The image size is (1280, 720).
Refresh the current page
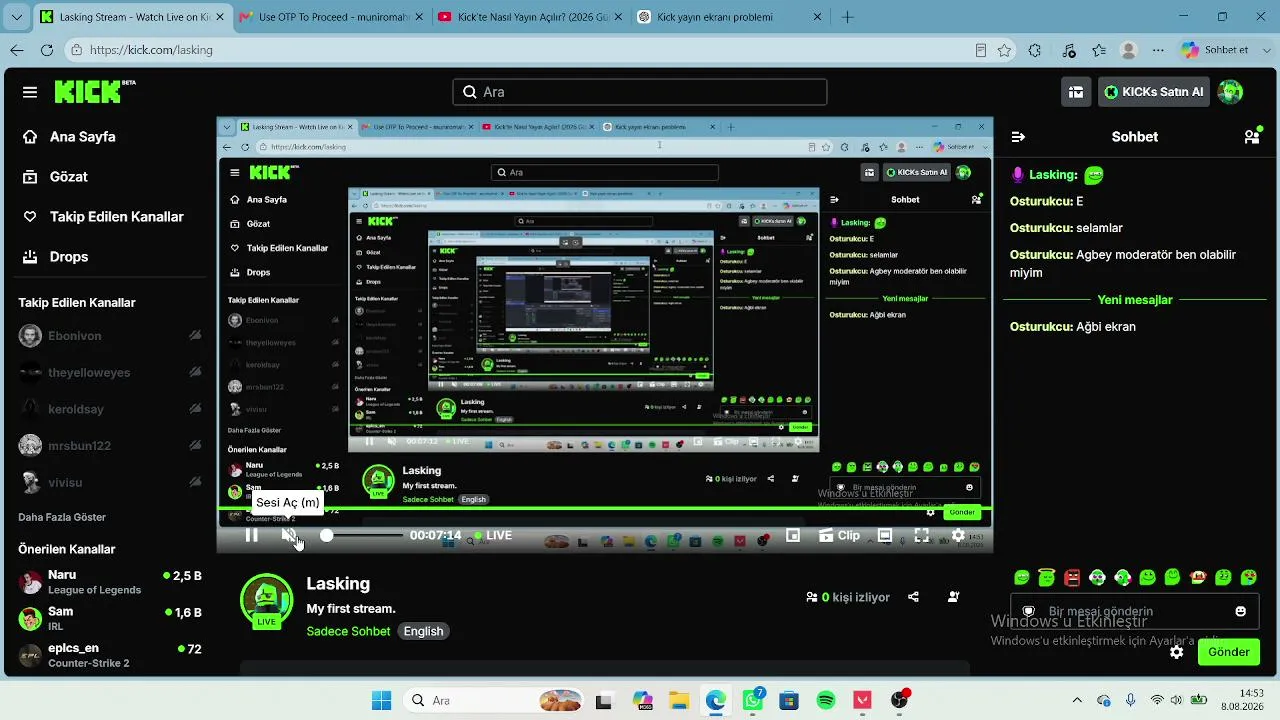point(47,50)
